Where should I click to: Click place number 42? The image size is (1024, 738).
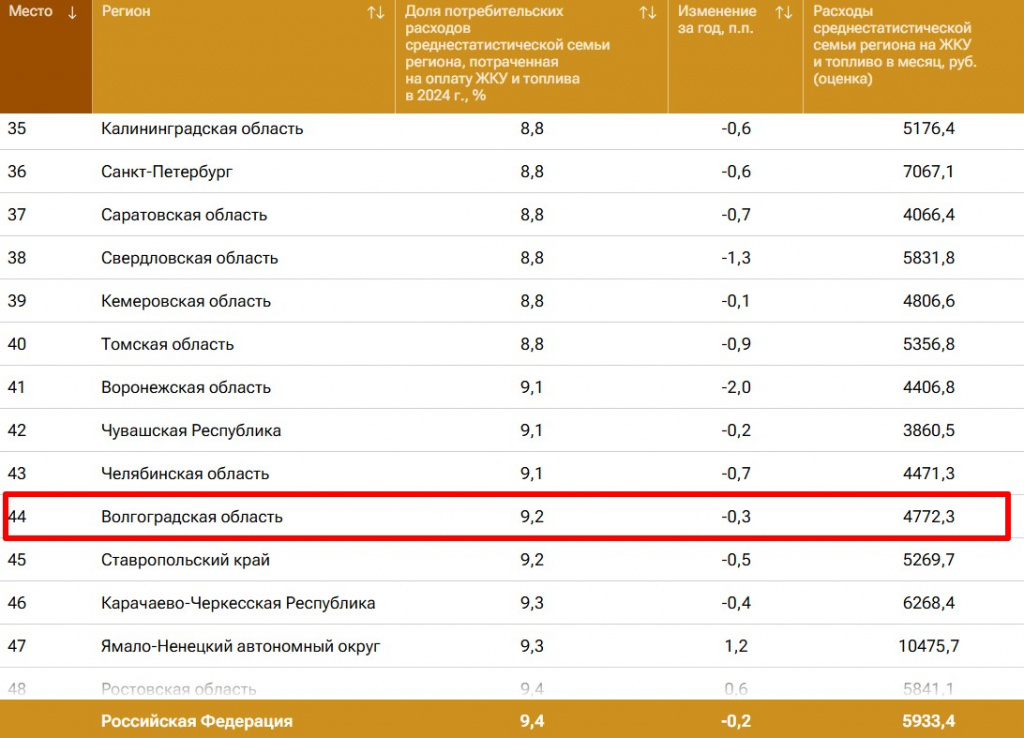17,430
